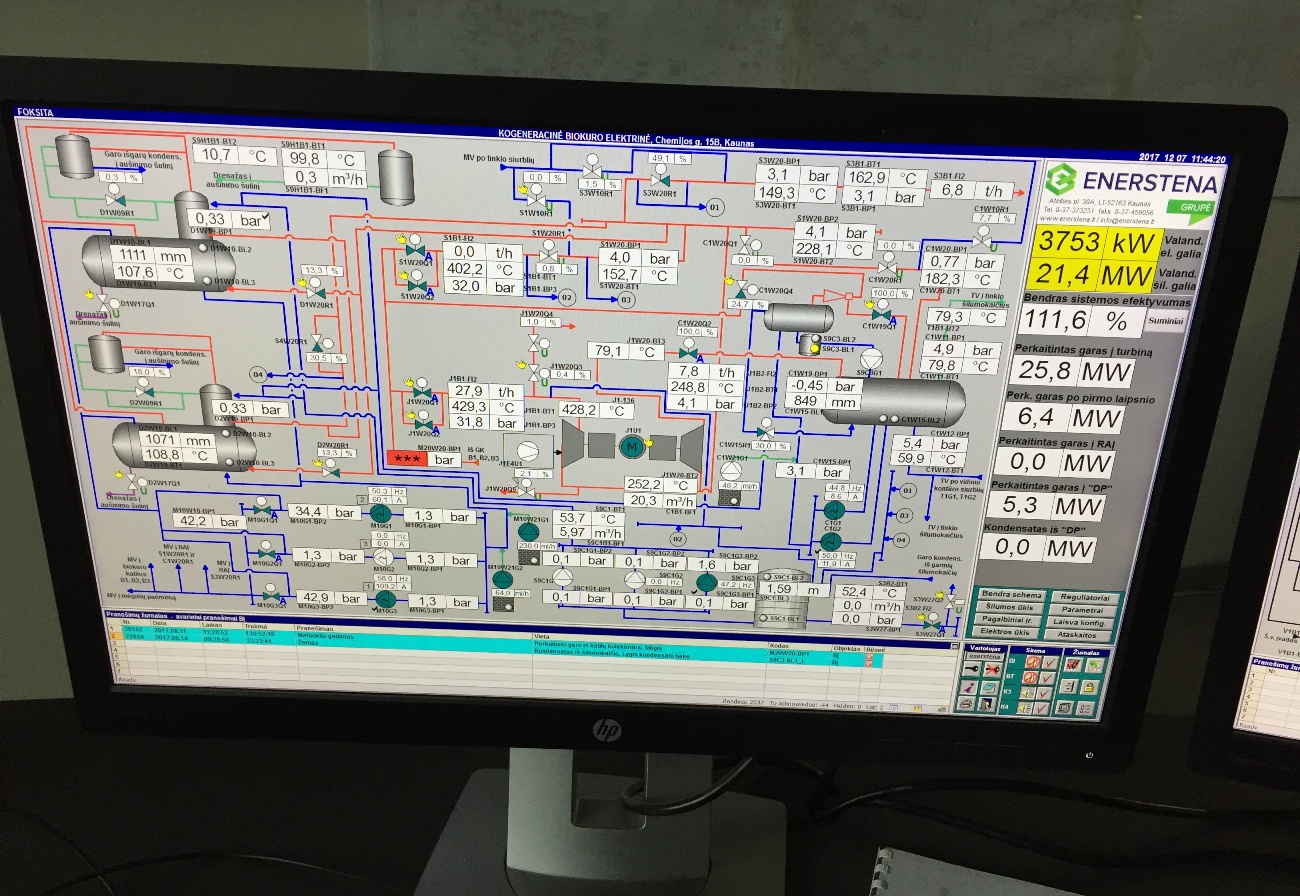The width and height of the screenshot is (1300, 896).
Task: Toggle the BT alarm acknowledge checkmark
Action: point(1048,680)
